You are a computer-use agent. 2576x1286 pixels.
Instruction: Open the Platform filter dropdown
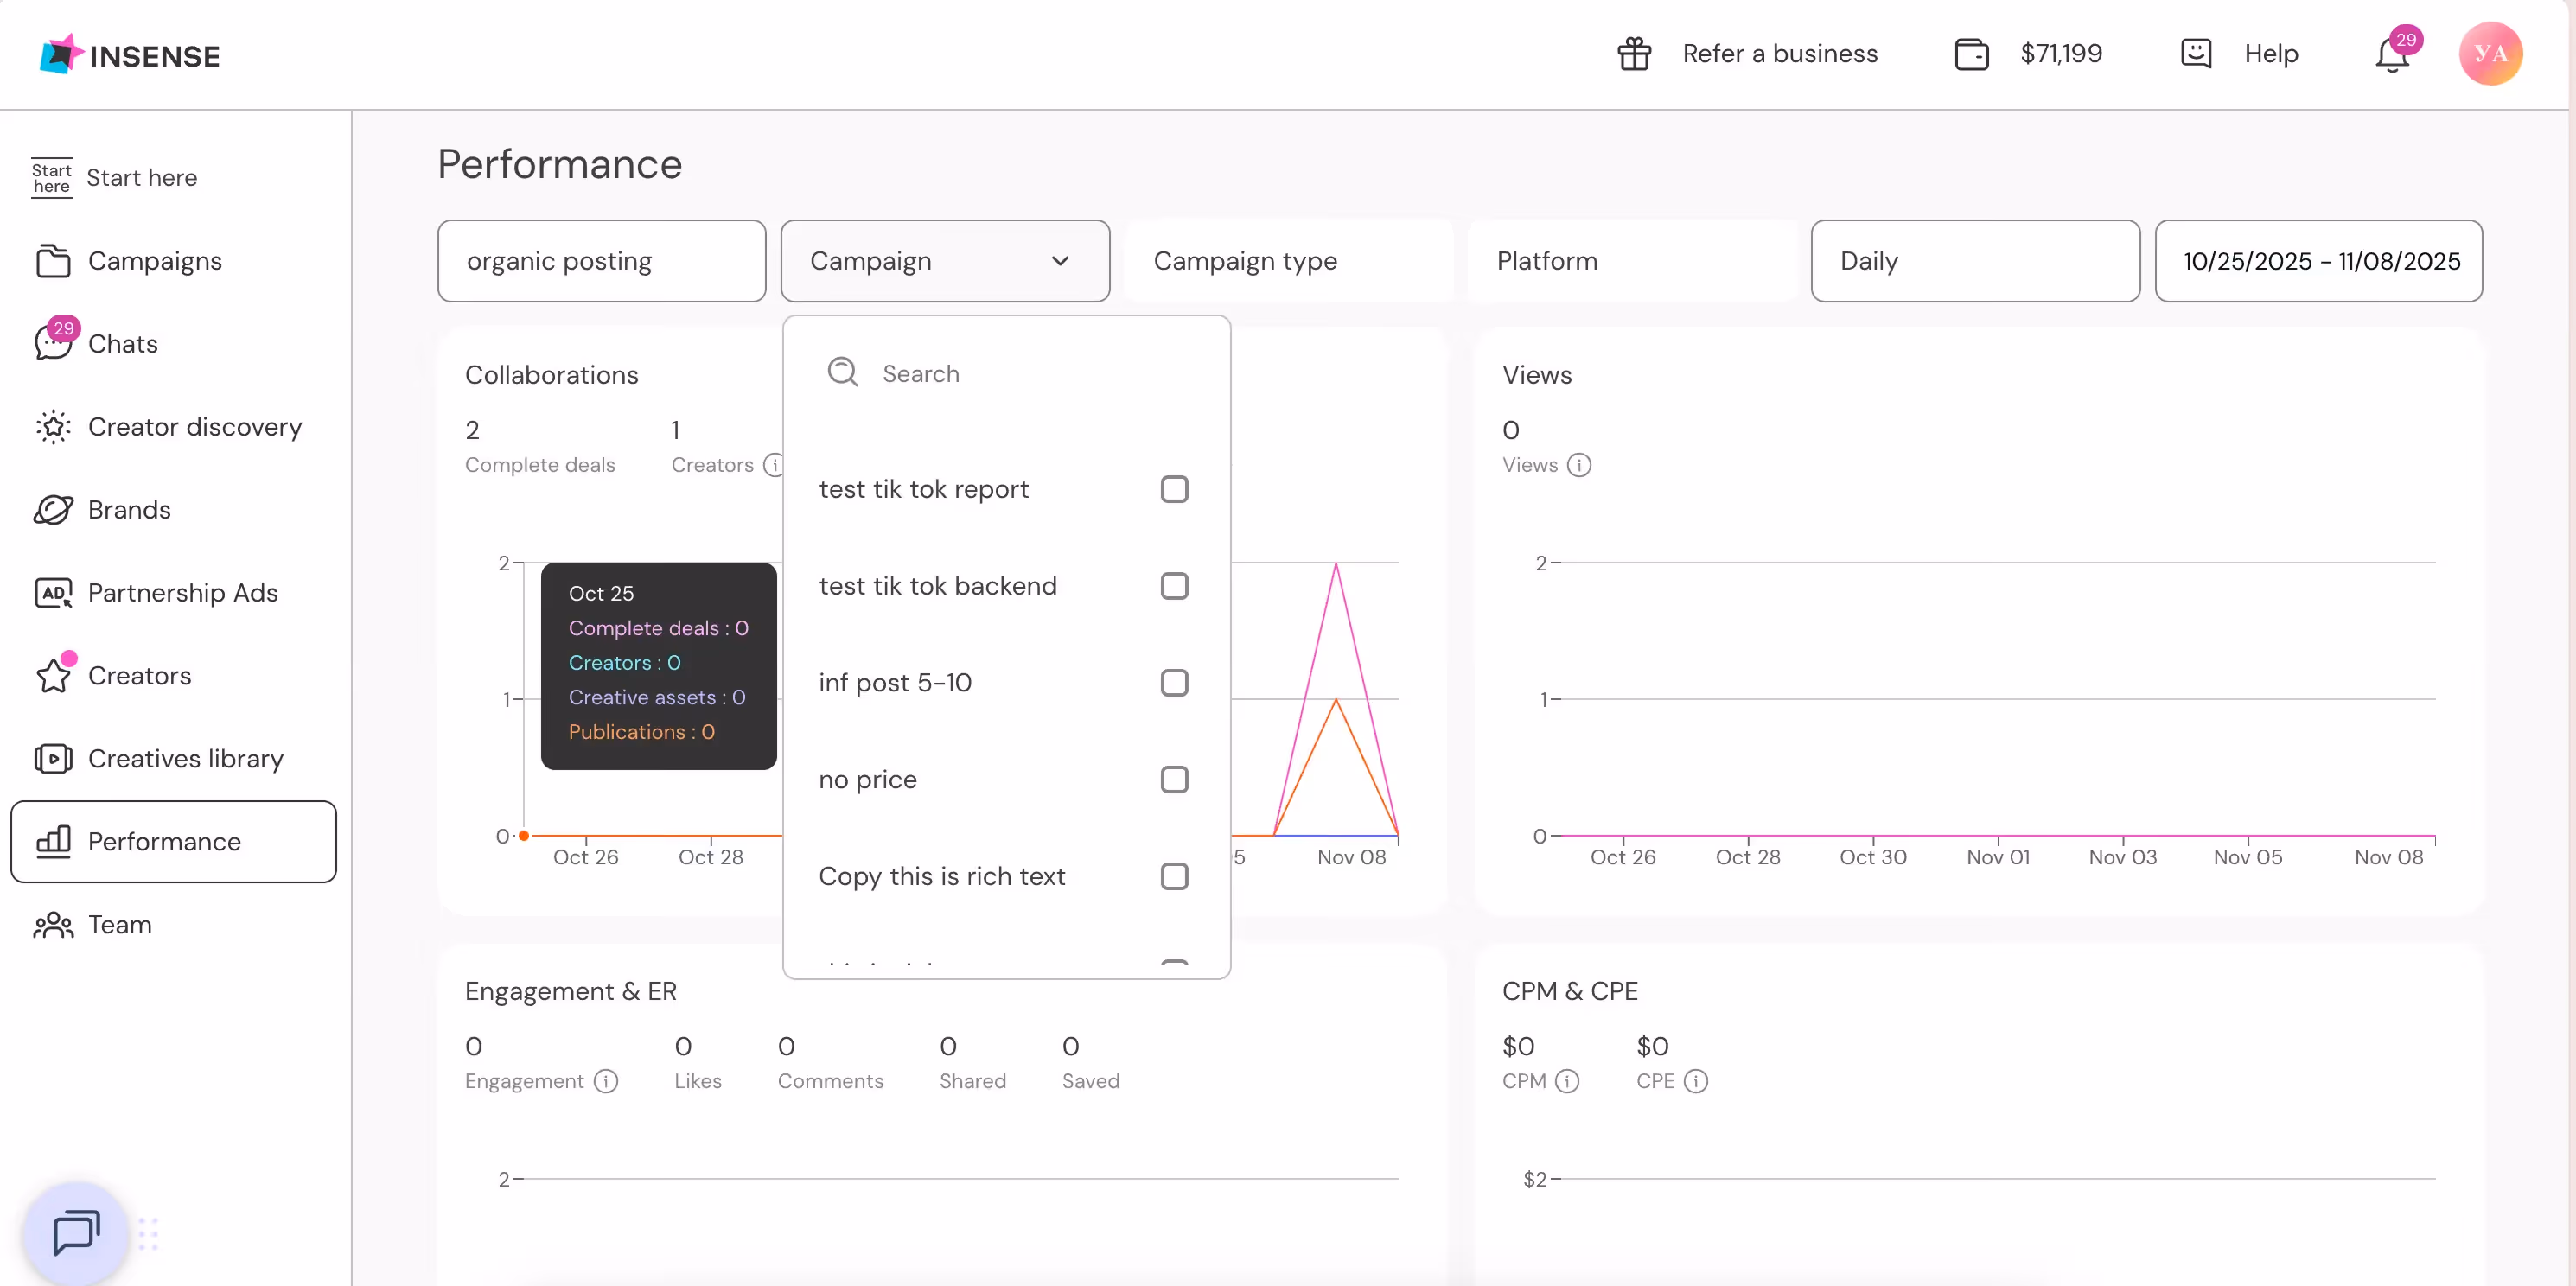(x=1631, y=261)
